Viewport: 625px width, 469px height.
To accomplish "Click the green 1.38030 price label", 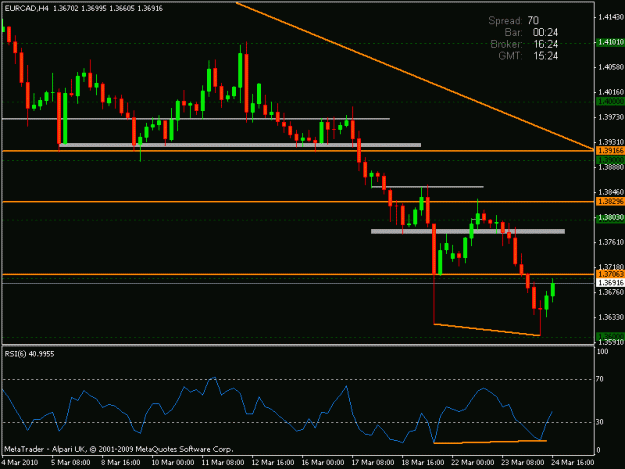I will point(610,218).
